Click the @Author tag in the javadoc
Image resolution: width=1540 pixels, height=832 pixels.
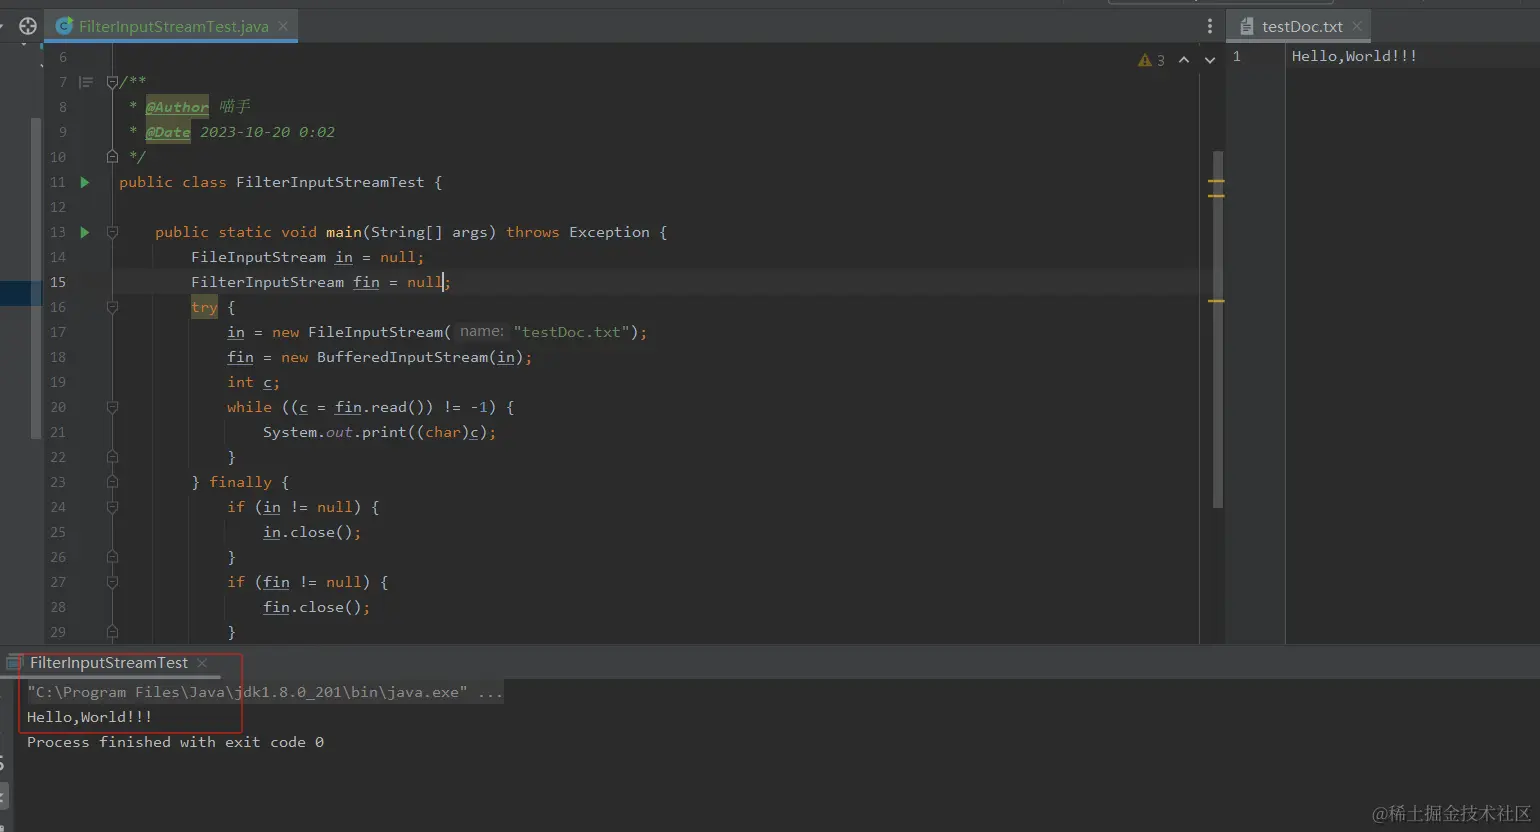click(x=177, y=107)
